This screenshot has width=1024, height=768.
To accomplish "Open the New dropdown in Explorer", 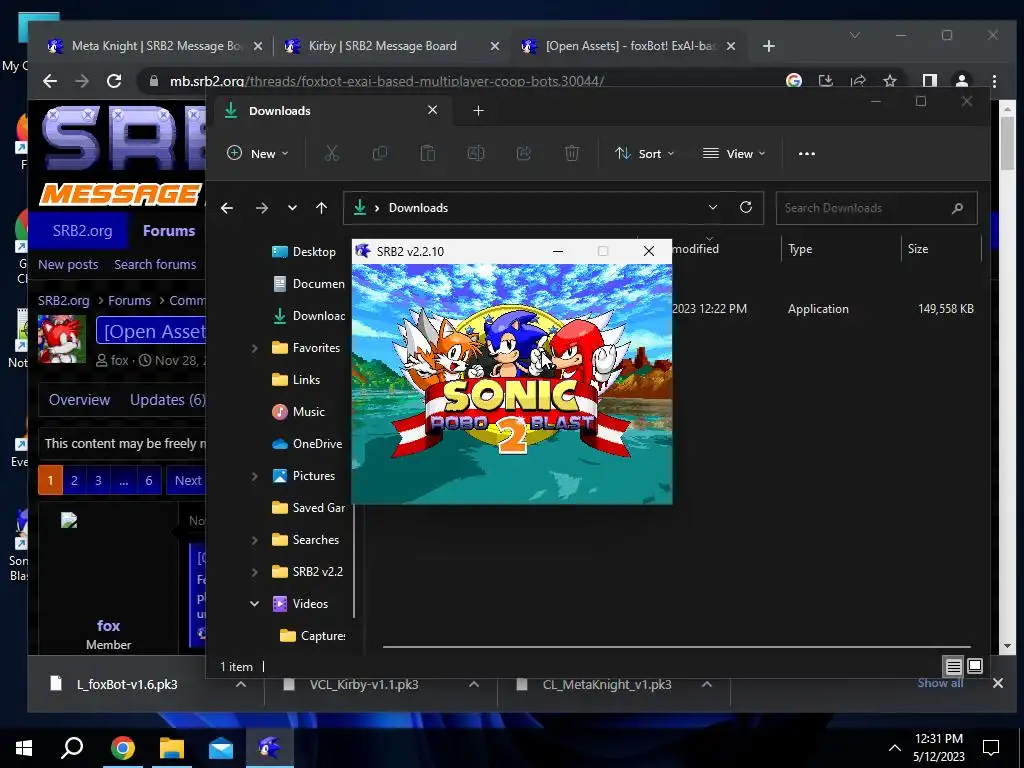I will tap(257, 153).
